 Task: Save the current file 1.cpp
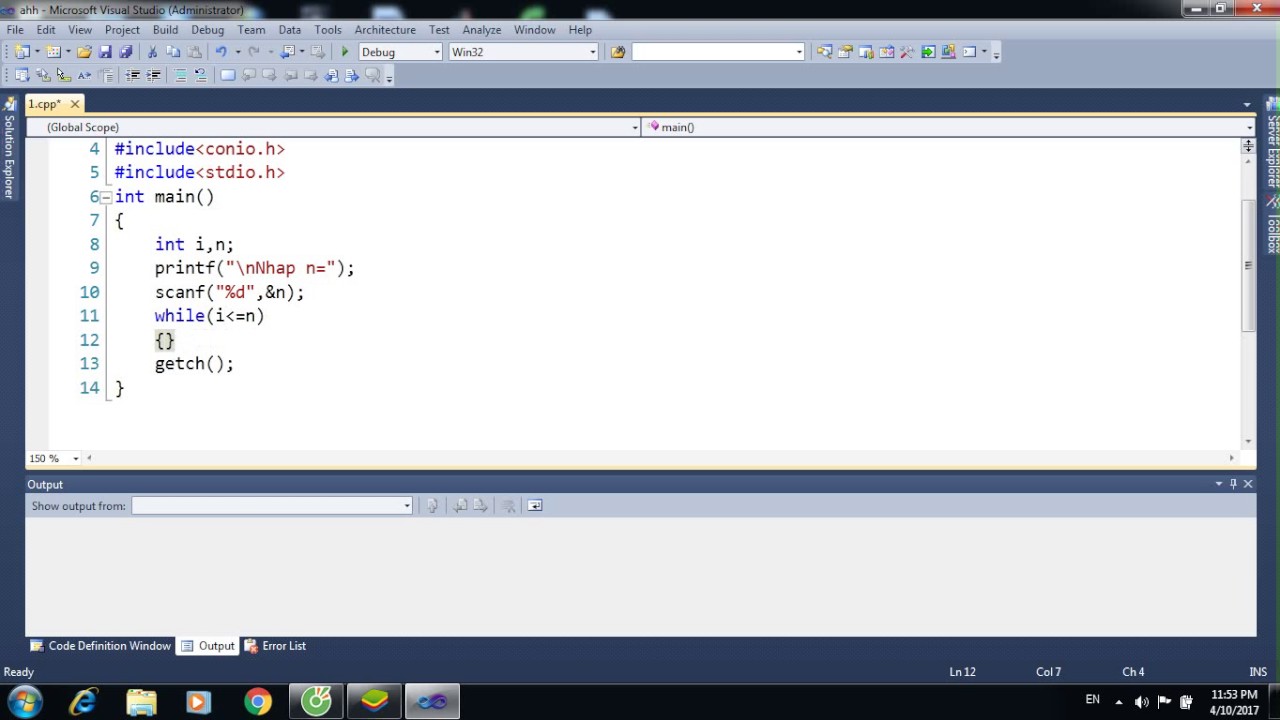click(105, 52)
